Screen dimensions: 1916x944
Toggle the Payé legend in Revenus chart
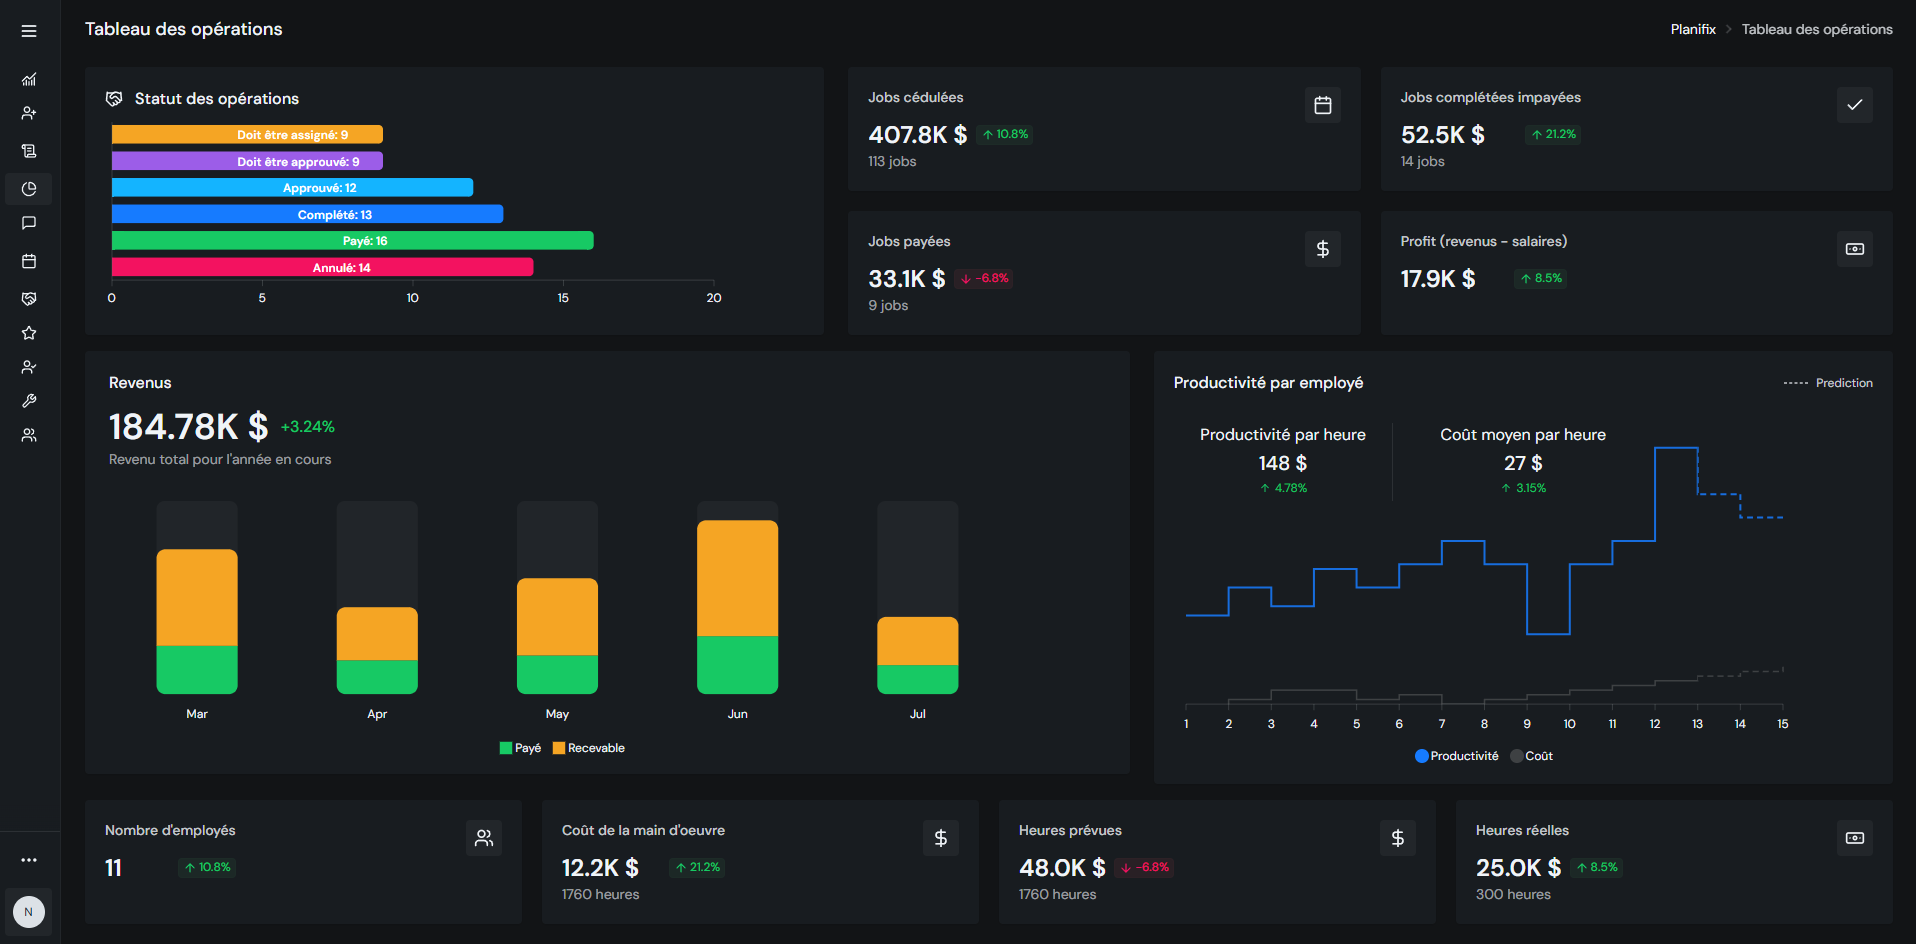click(520, 748)
